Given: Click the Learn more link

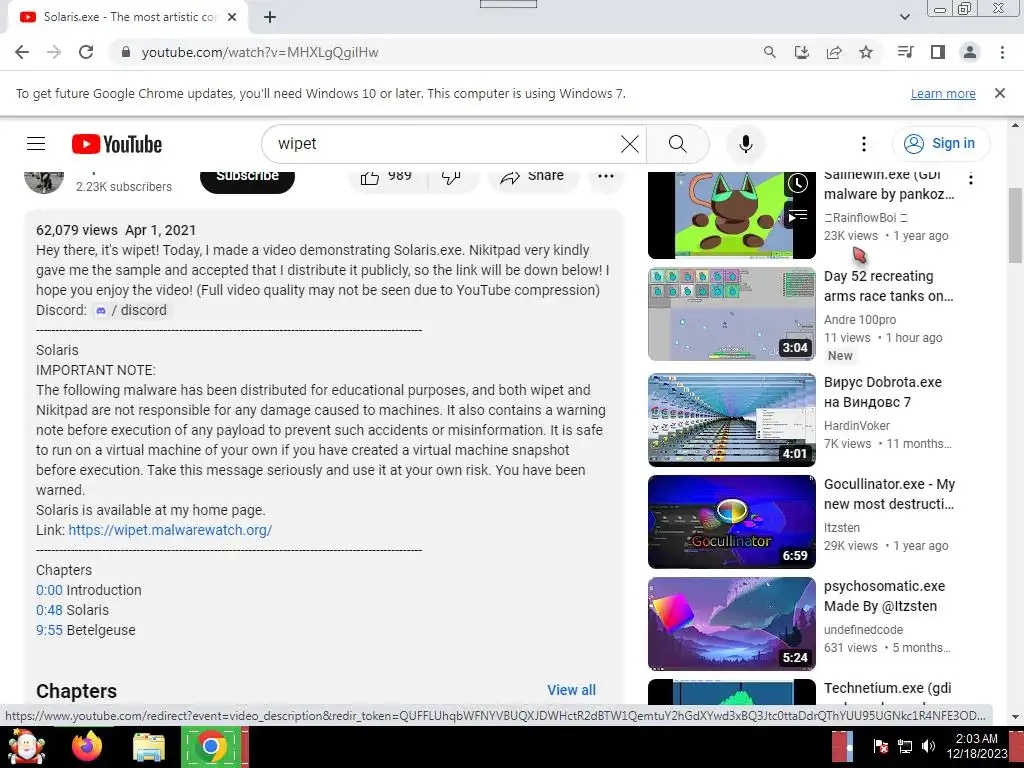Looking at the screenshot, I should point(943,93).
